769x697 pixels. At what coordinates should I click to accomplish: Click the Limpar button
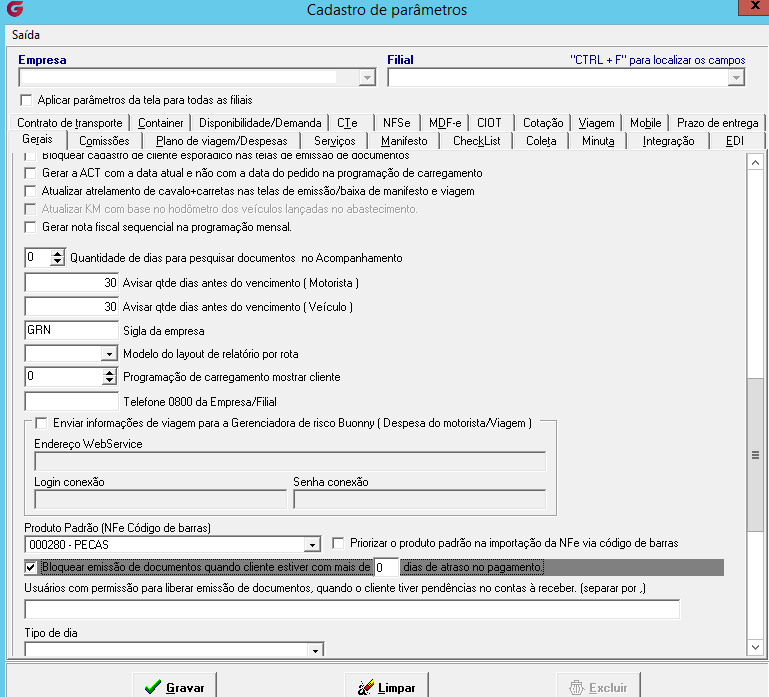pos(386,687)
